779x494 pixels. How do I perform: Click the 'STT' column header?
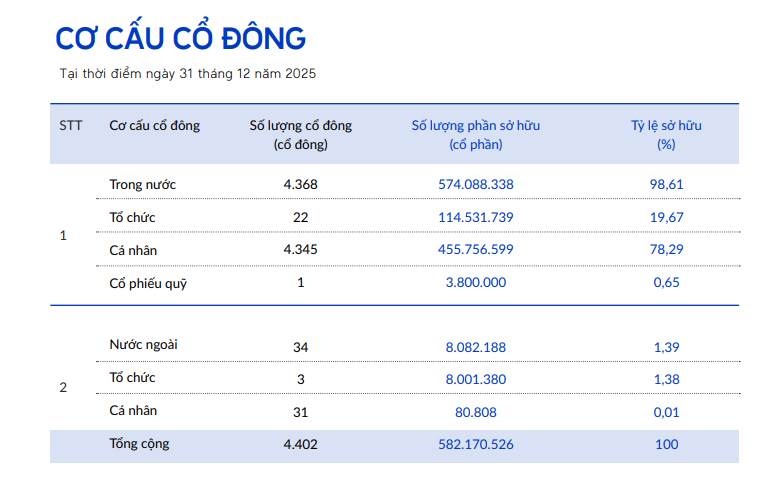[x=71, y=125]
